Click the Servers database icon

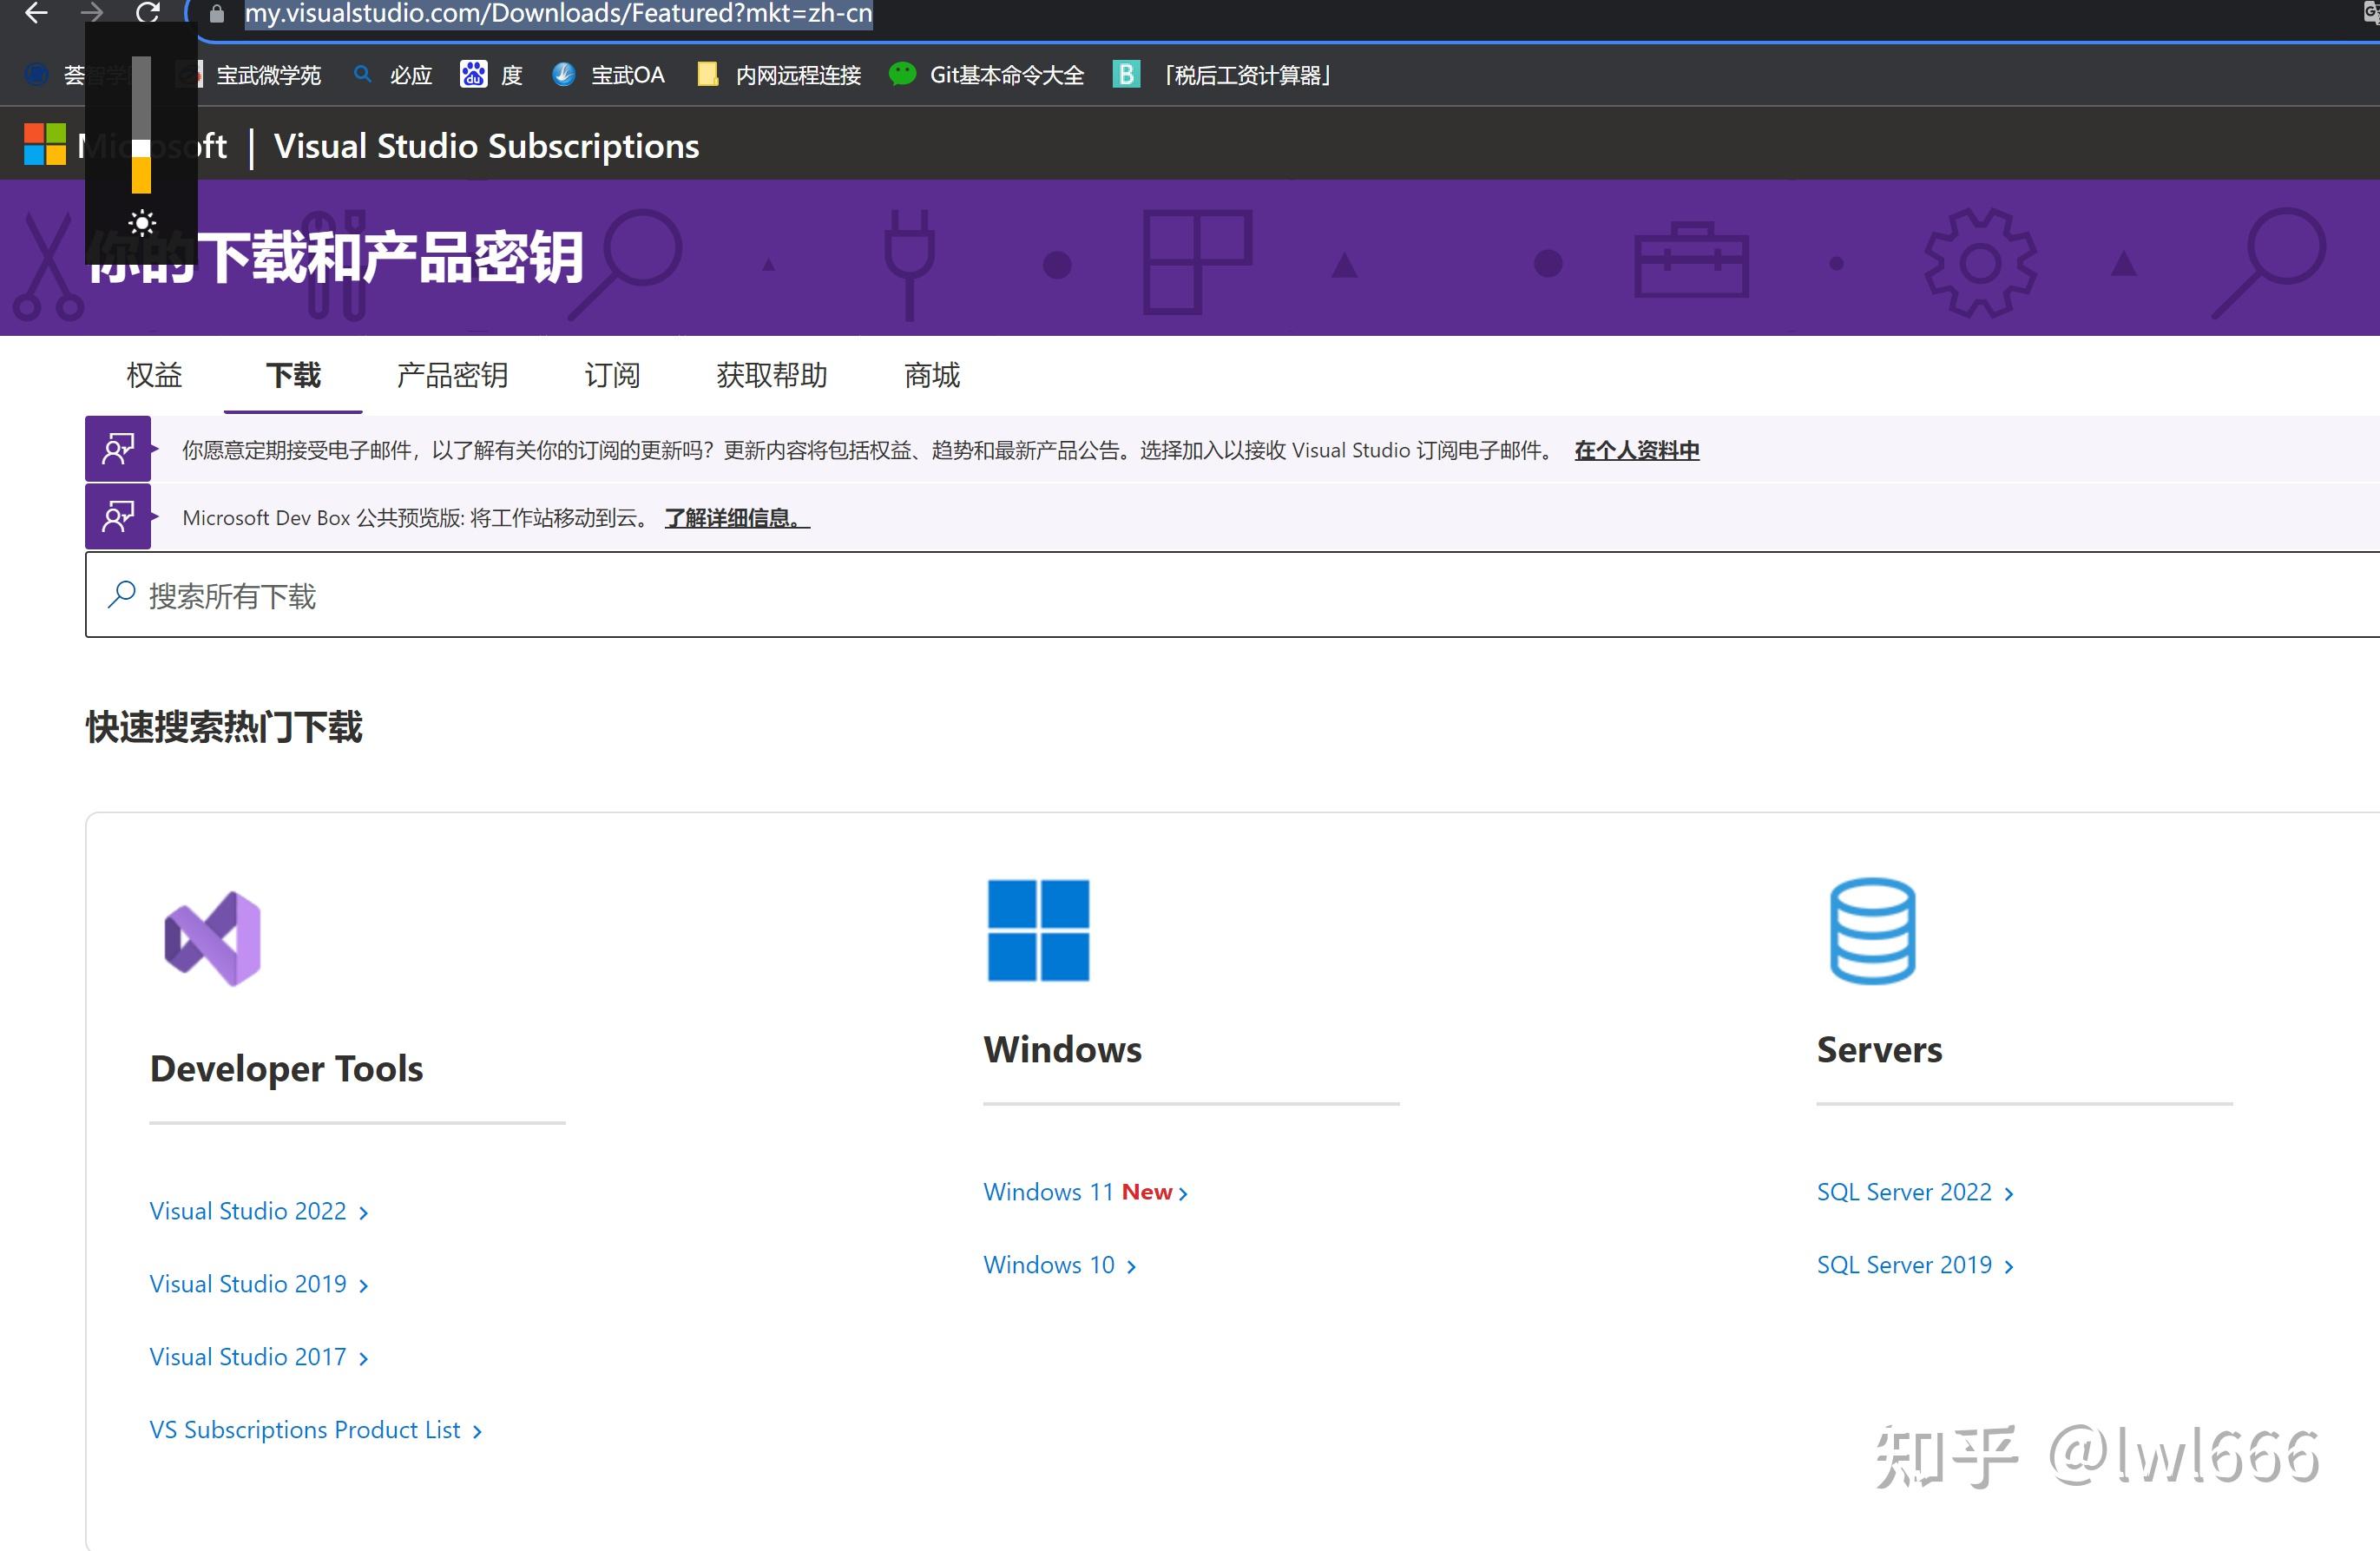pos(1872,931)
